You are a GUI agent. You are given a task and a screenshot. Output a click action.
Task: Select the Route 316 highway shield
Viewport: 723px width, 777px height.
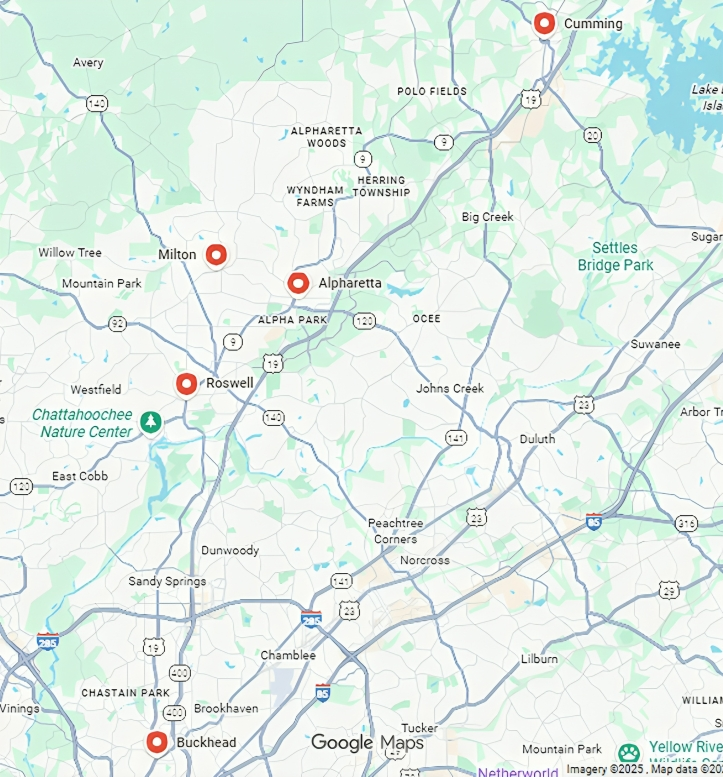click(x=686, y=524)
